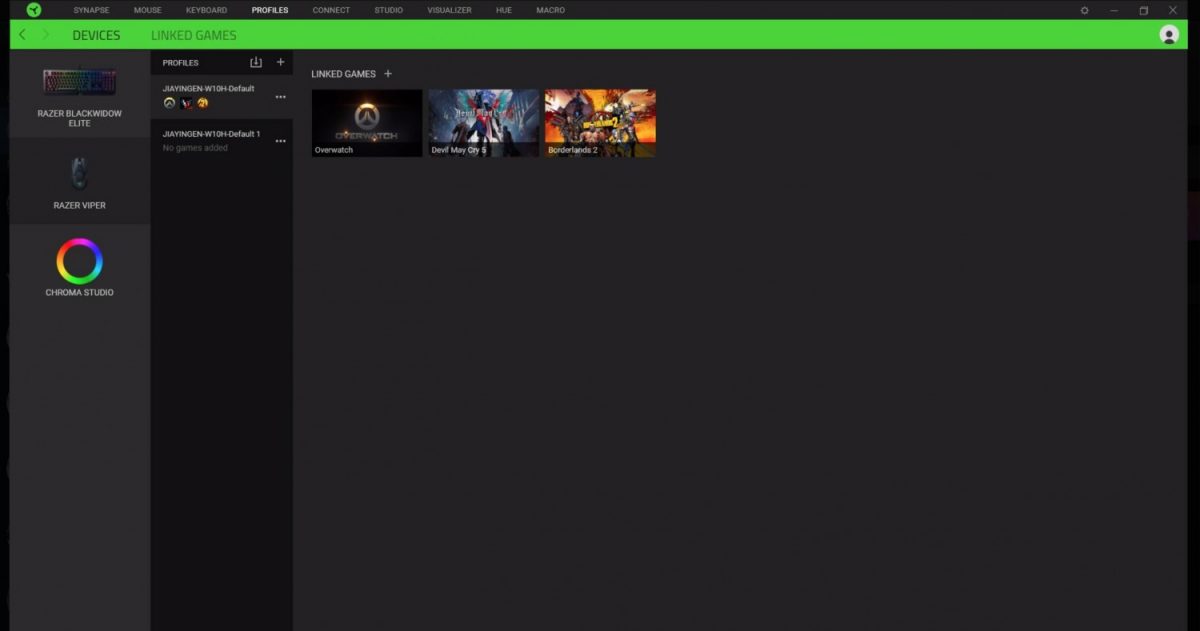Click Overwatch small icon under profile
This screenshot has width=1200, height=631.
click(x=169, y=103)
